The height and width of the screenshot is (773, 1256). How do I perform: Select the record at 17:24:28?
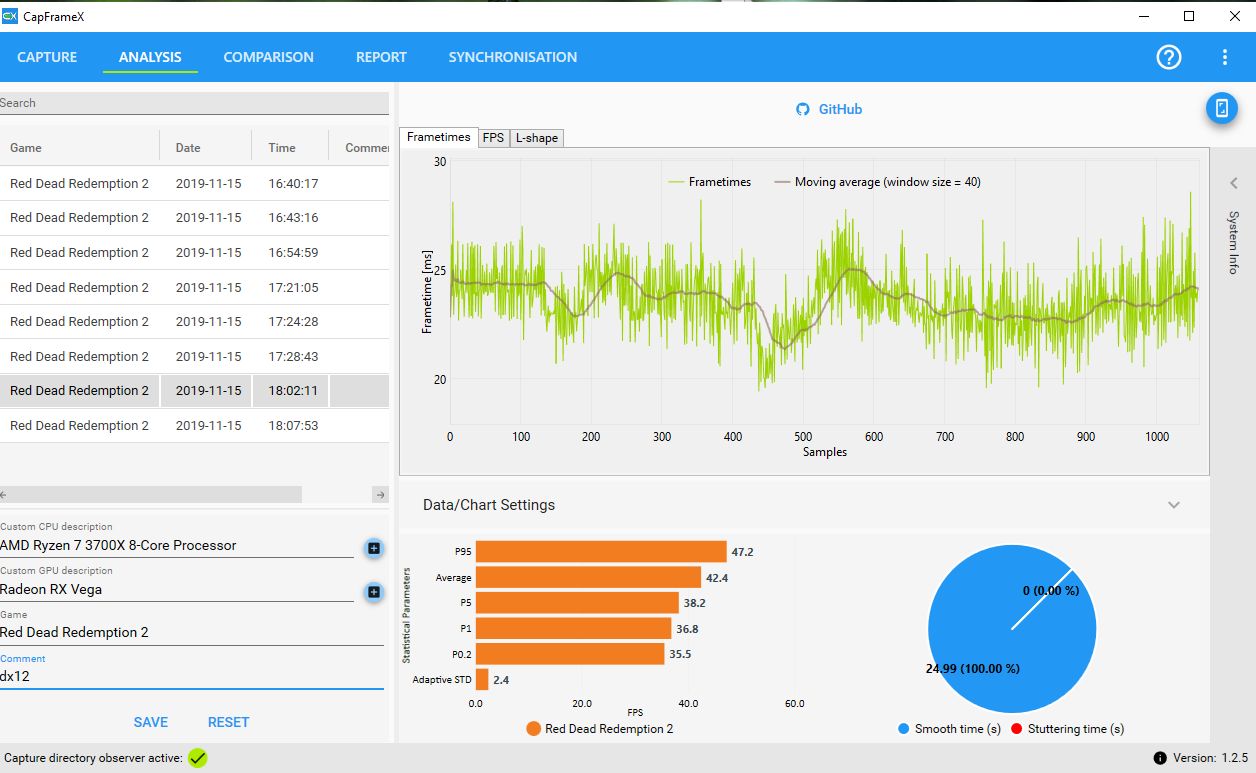click(194, 322)
